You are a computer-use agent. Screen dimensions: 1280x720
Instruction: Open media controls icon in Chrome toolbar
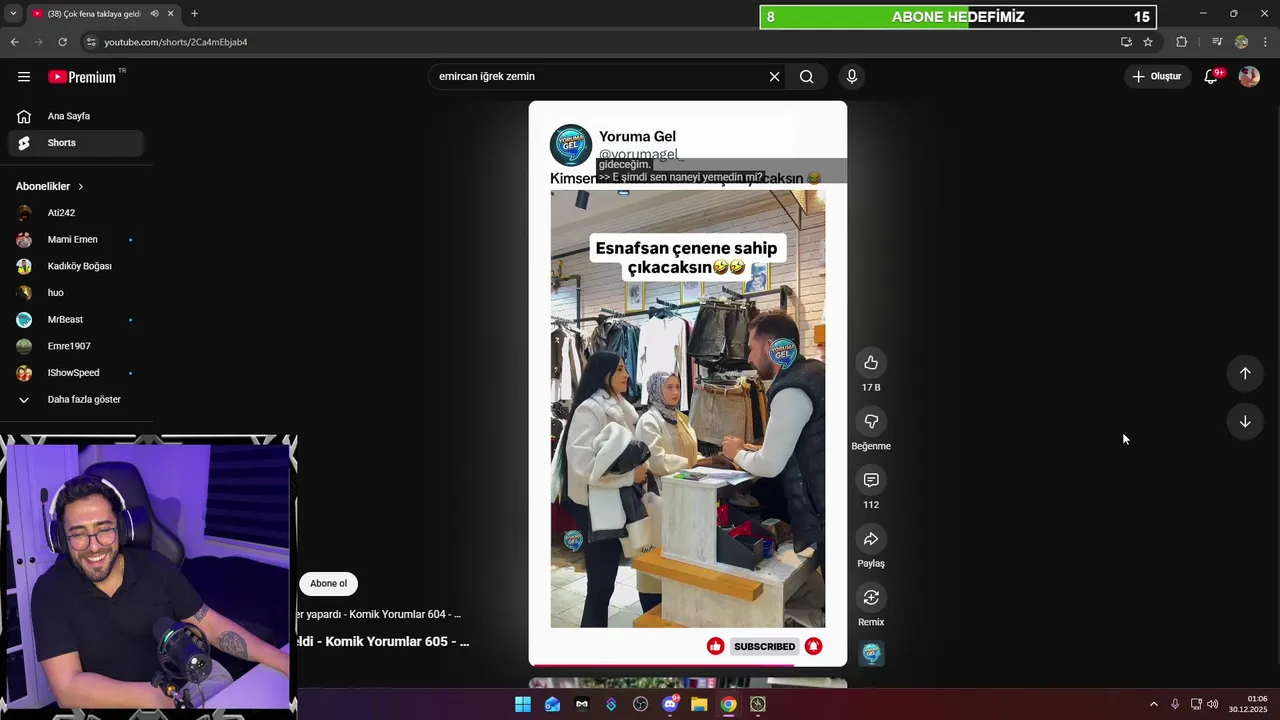point(1217,42)
